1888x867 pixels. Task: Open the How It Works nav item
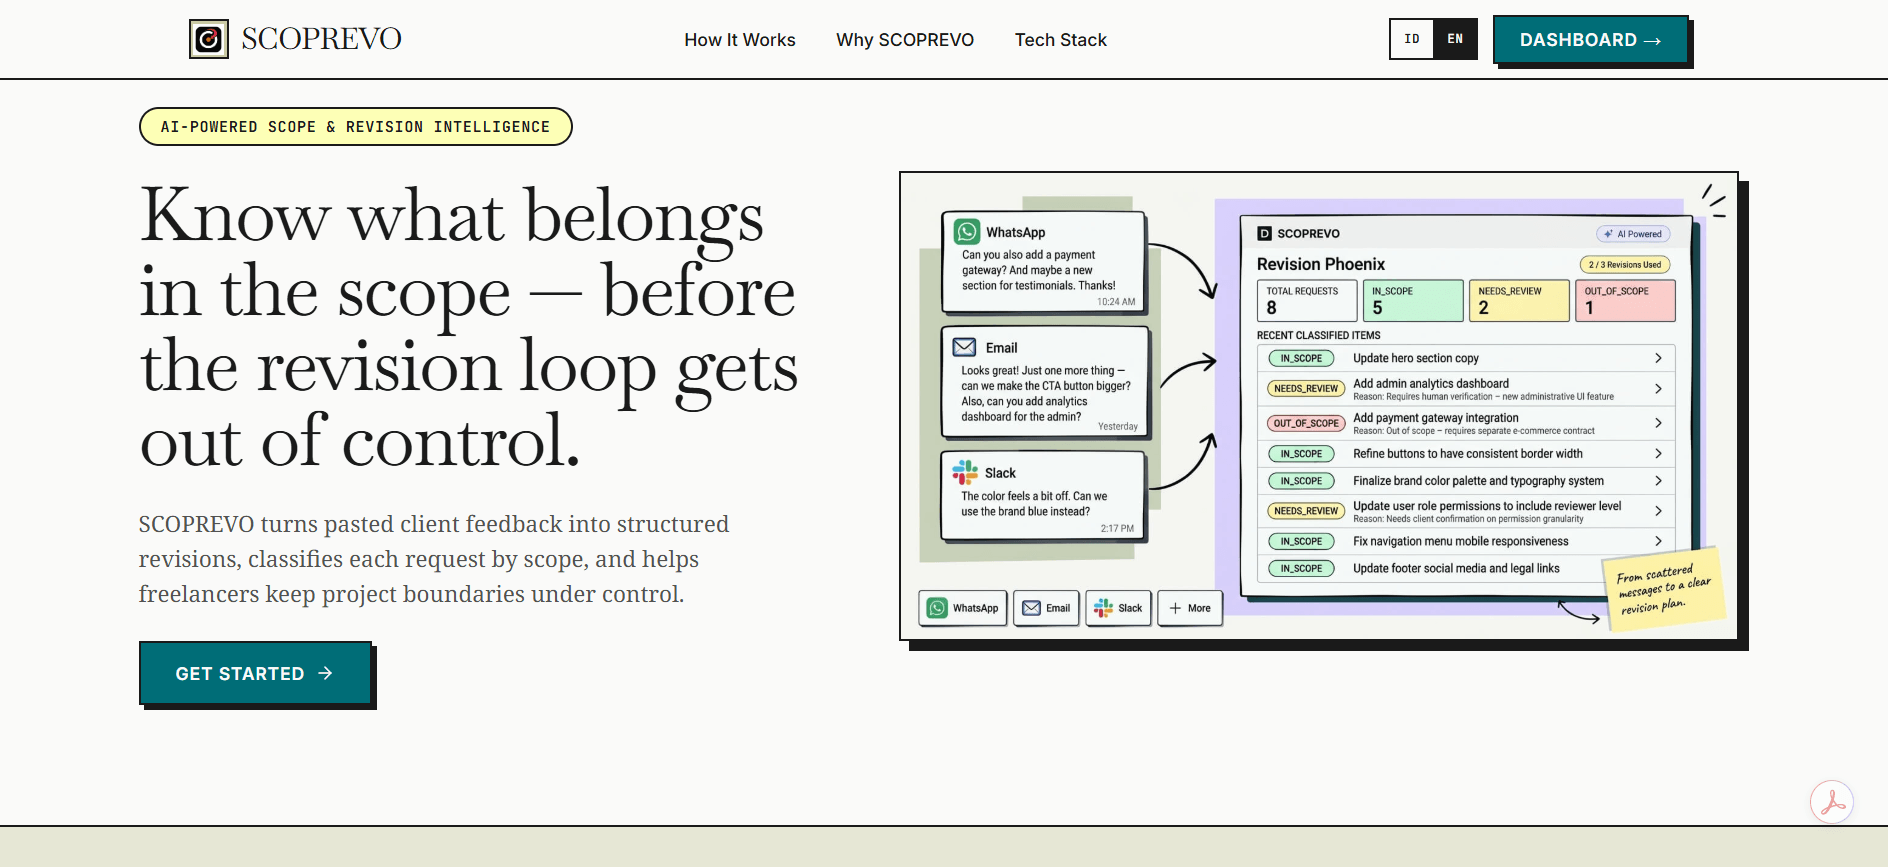coord(740,40)
